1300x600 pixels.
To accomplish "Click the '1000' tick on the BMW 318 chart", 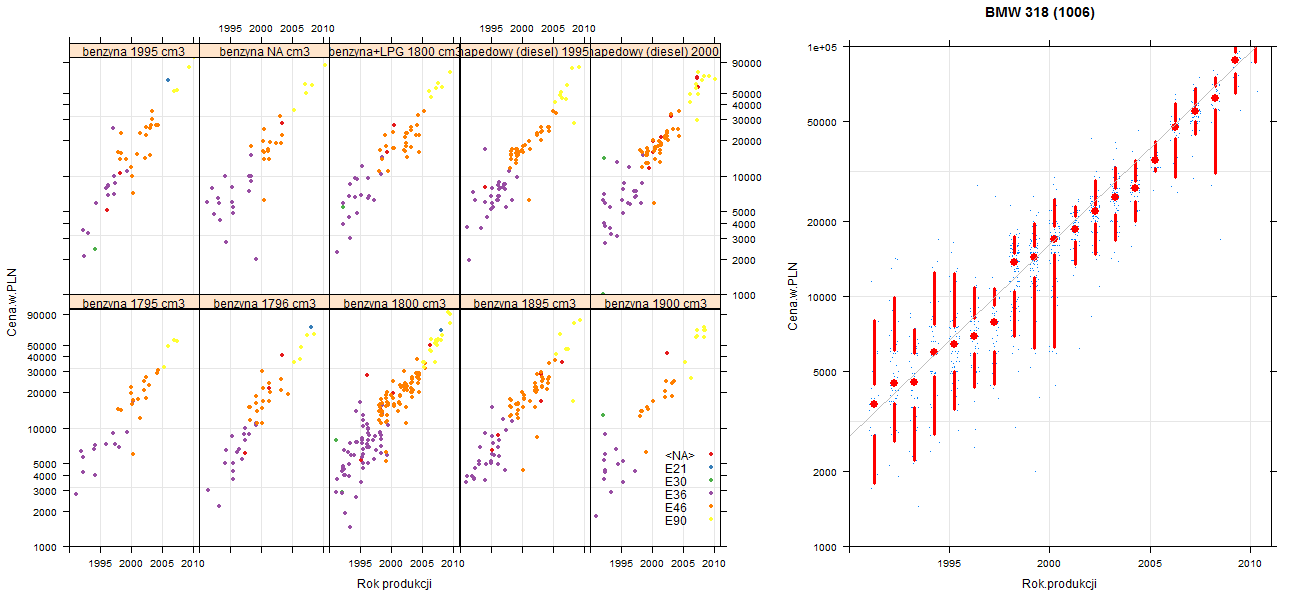I will coord(825,547).
